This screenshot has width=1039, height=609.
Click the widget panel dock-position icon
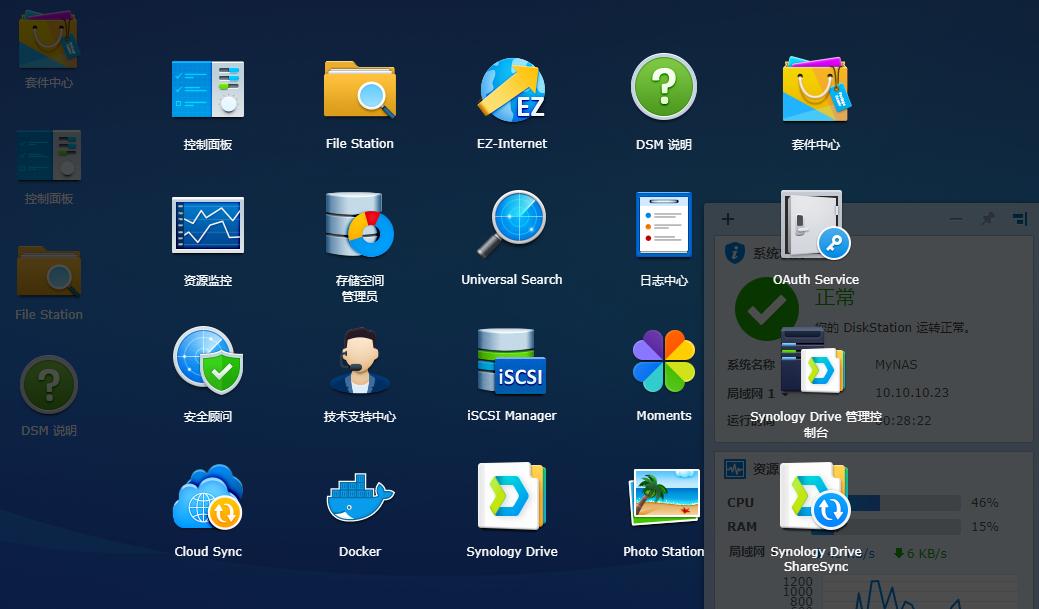1020,219
